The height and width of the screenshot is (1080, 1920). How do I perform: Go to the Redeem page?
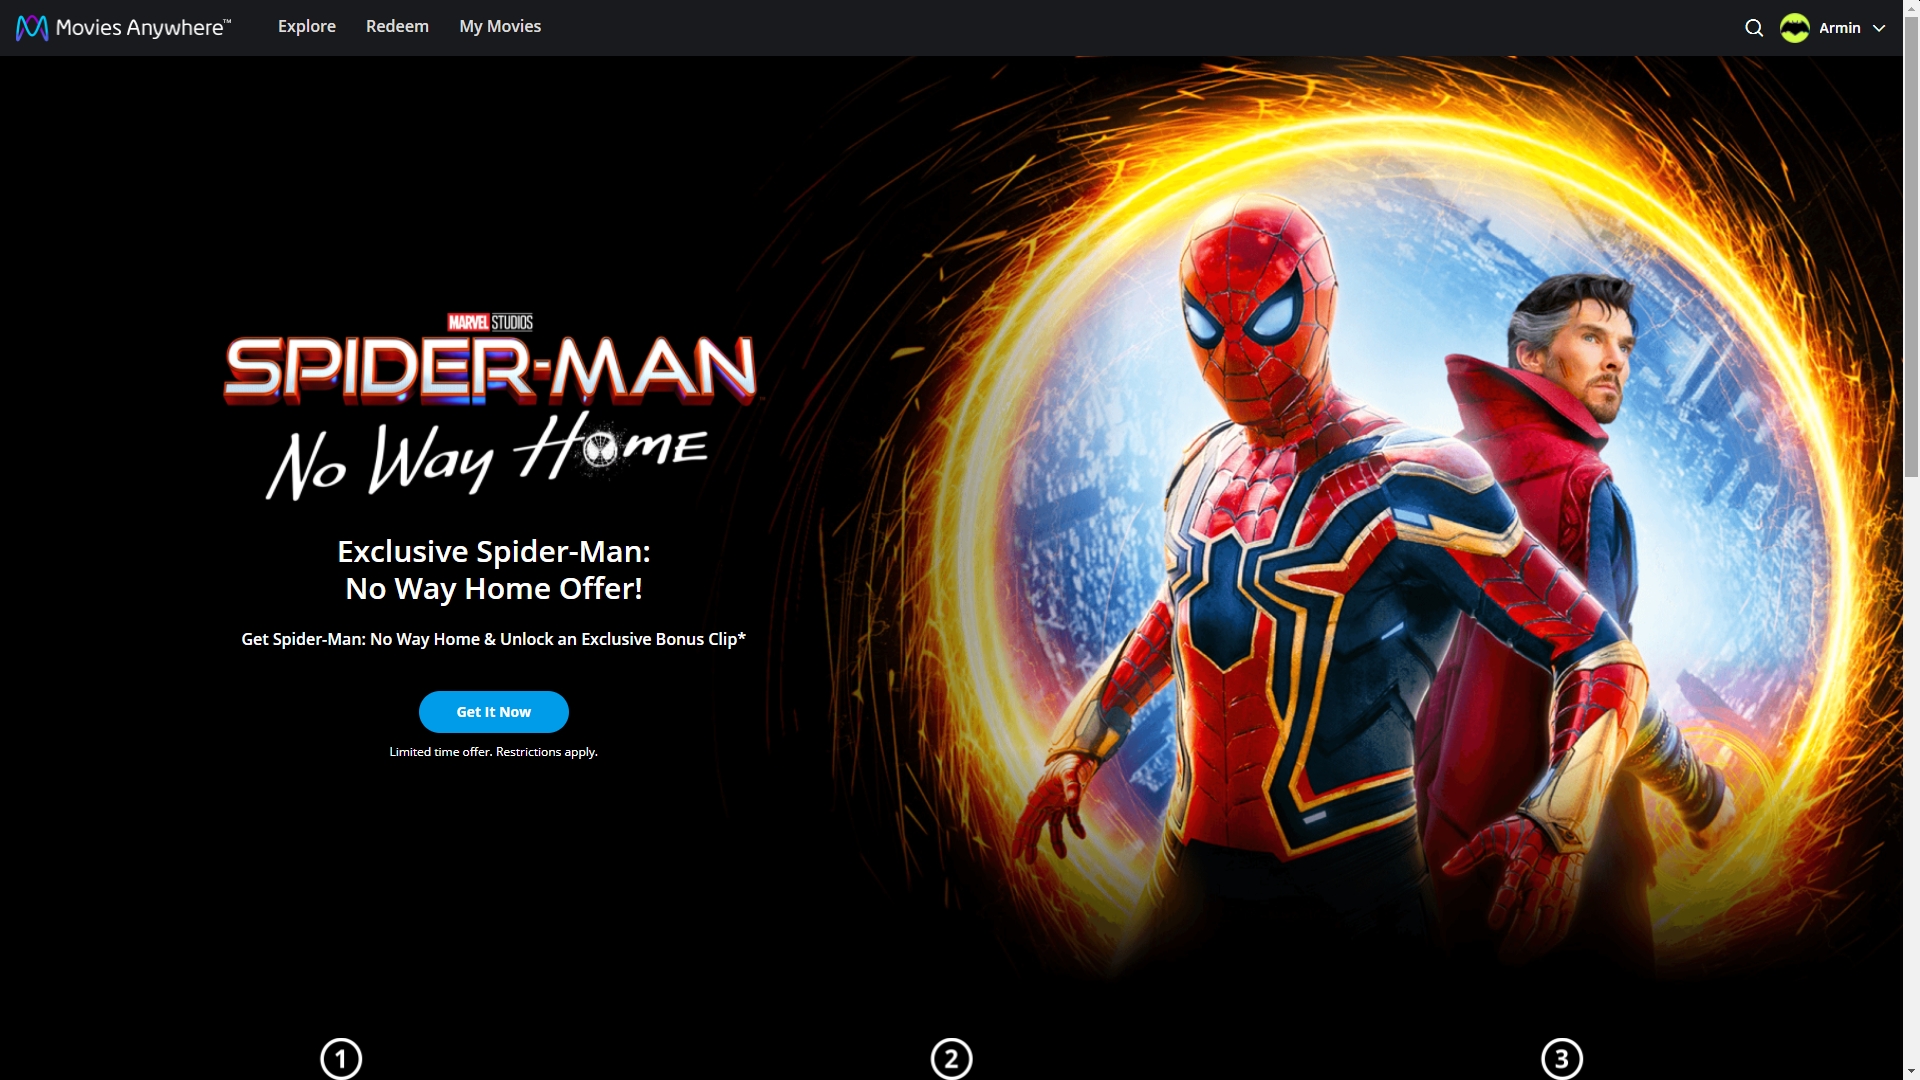[397, 27]
